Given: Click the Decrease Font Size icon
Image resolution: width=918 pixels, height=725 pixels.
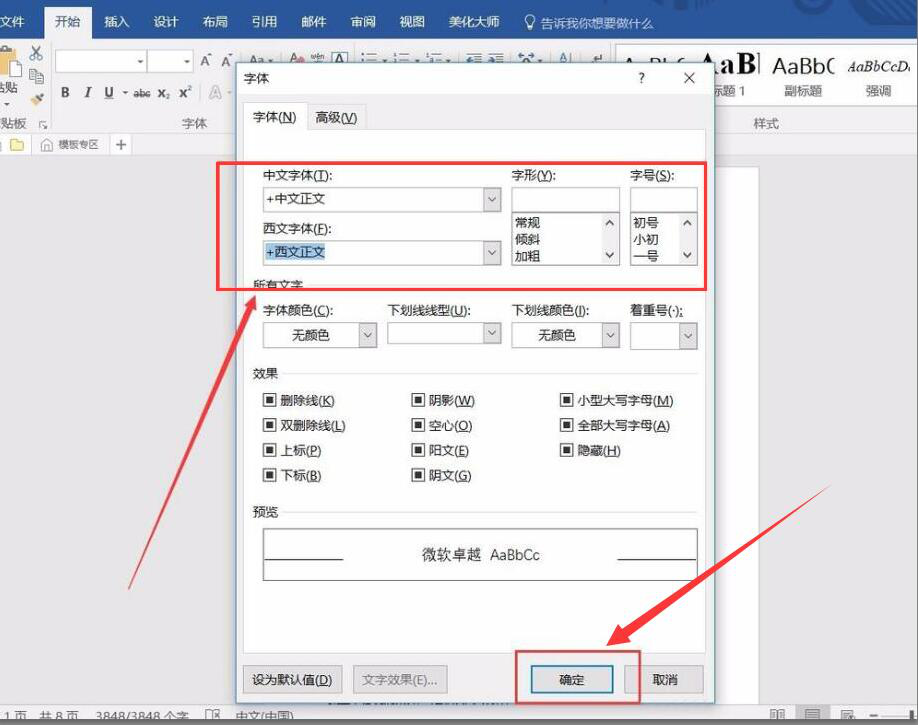Looking at the screenshot, I should [227, 61].
